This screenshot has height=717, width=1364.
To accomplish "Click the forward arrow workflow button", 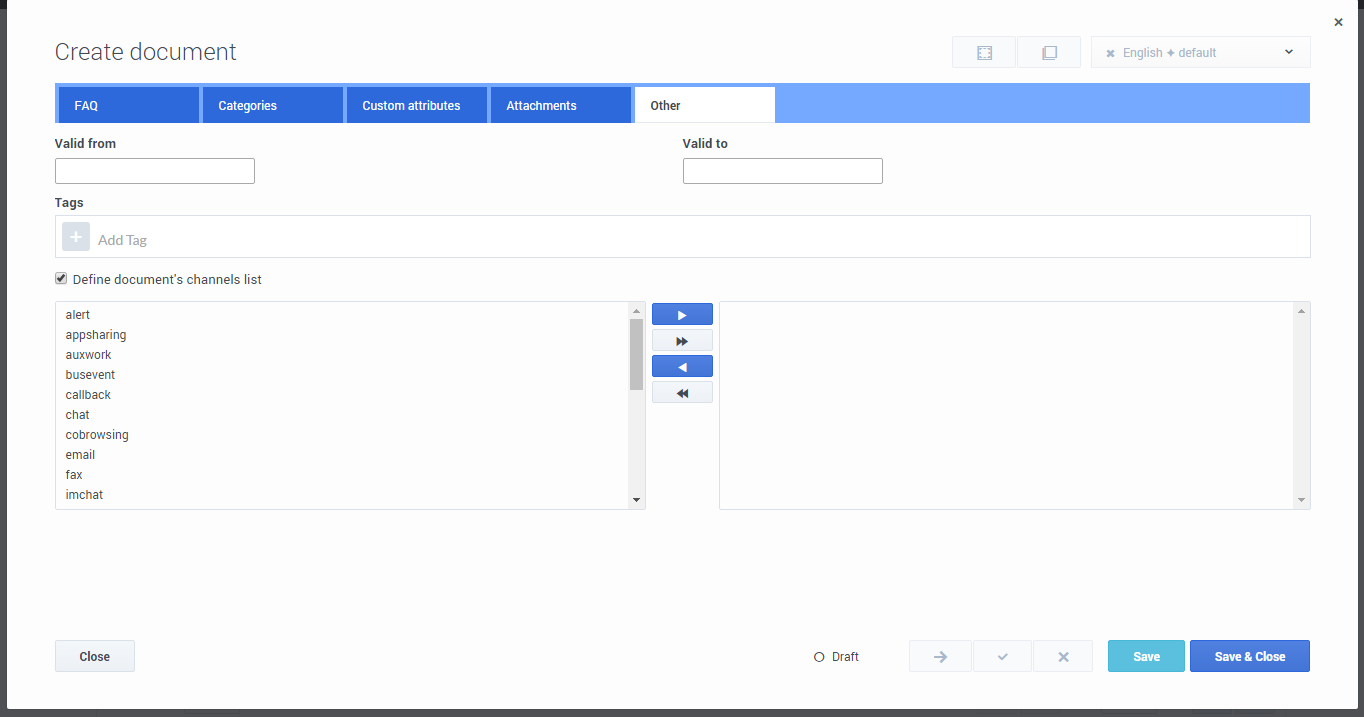I will click(940, 657).
